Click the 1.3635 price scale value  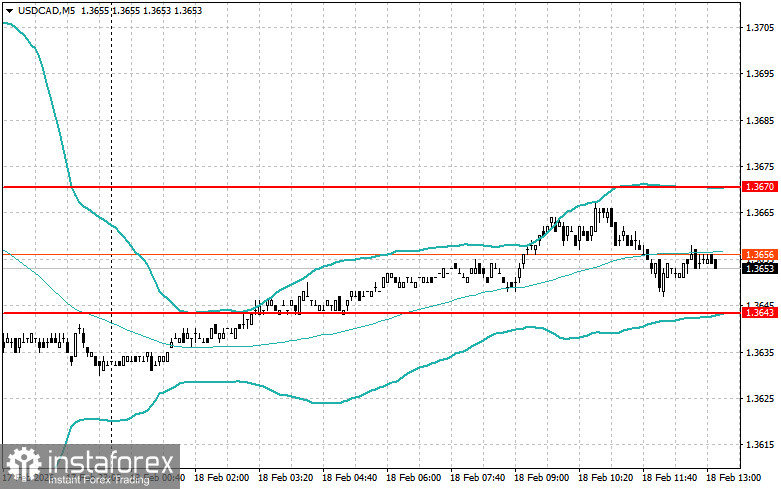tap(761, 353)
